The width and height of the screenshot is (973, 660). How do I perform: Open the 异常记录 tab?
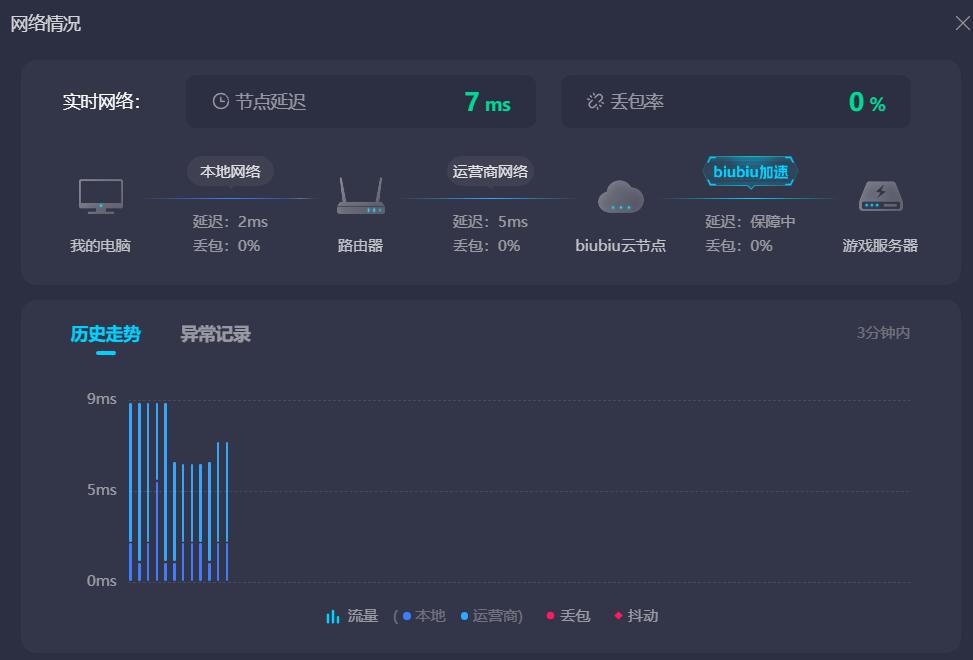coord(215,334)
